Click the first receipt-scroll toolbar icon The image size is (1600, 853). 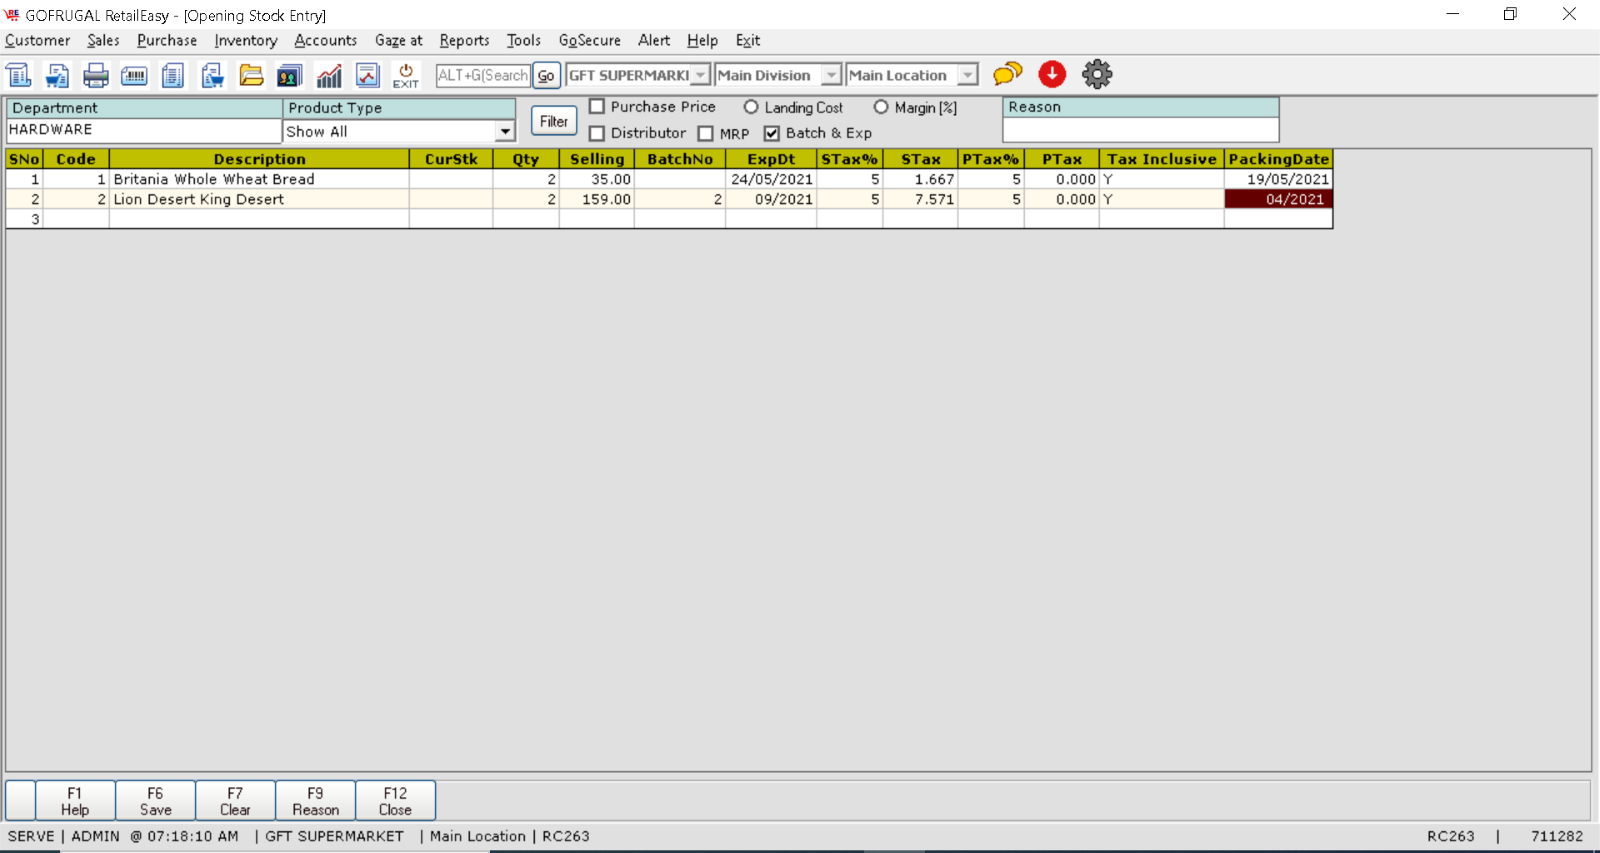coord(19,75)
